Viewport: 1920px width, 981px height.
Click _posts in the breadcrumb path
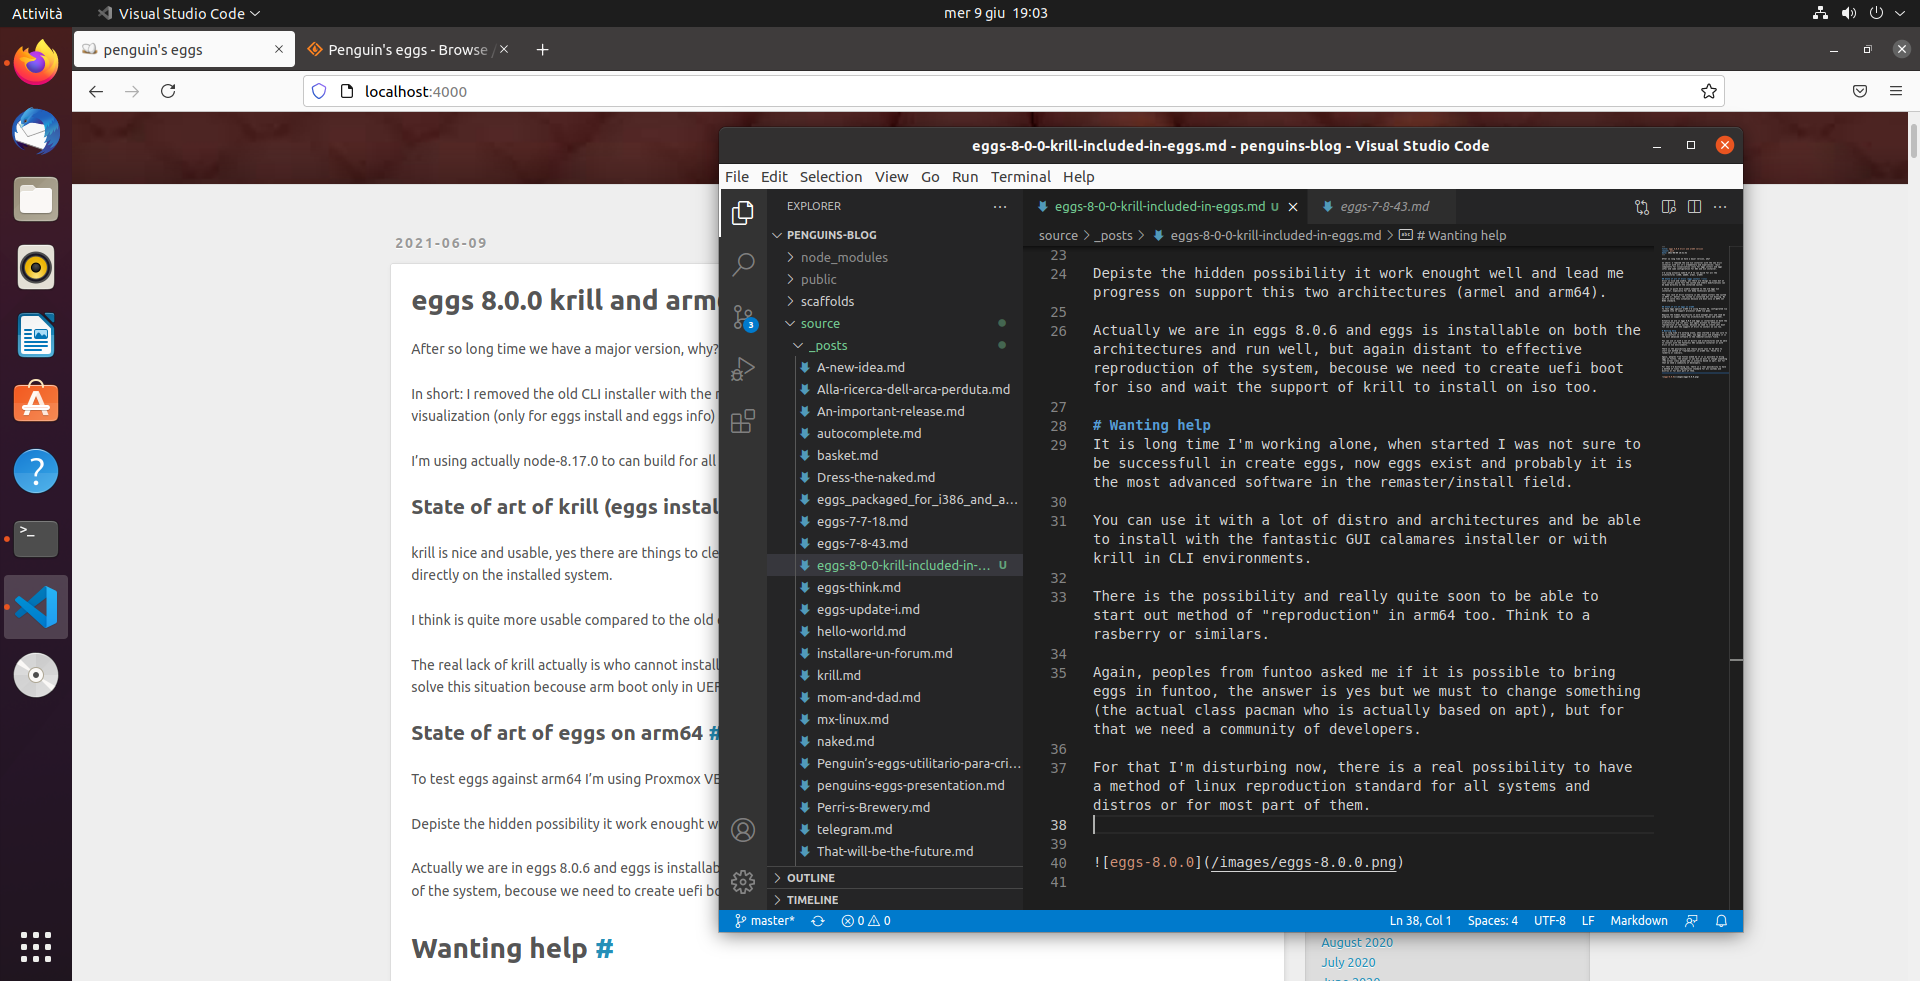[1114, 236]
